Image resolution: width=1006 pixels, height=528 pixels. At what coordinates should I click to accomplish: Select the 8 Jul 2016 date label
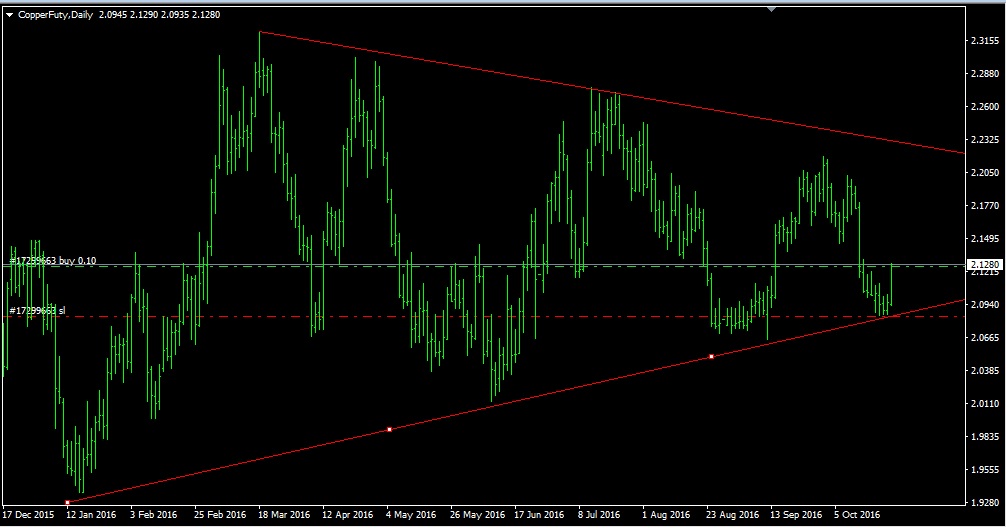[x=598, y=515]
